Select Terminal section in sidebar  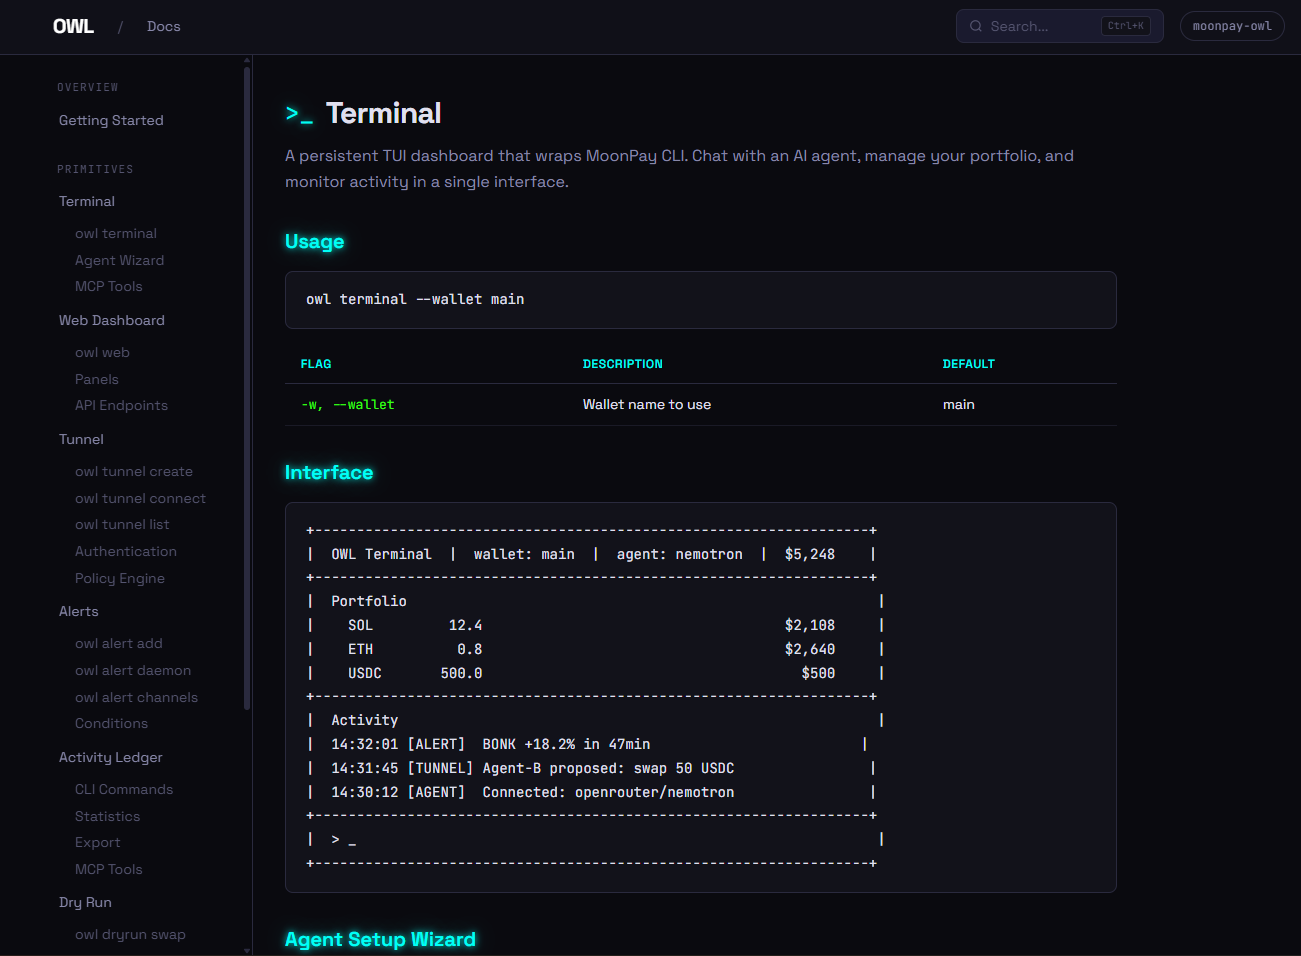(x=87, y=201)
